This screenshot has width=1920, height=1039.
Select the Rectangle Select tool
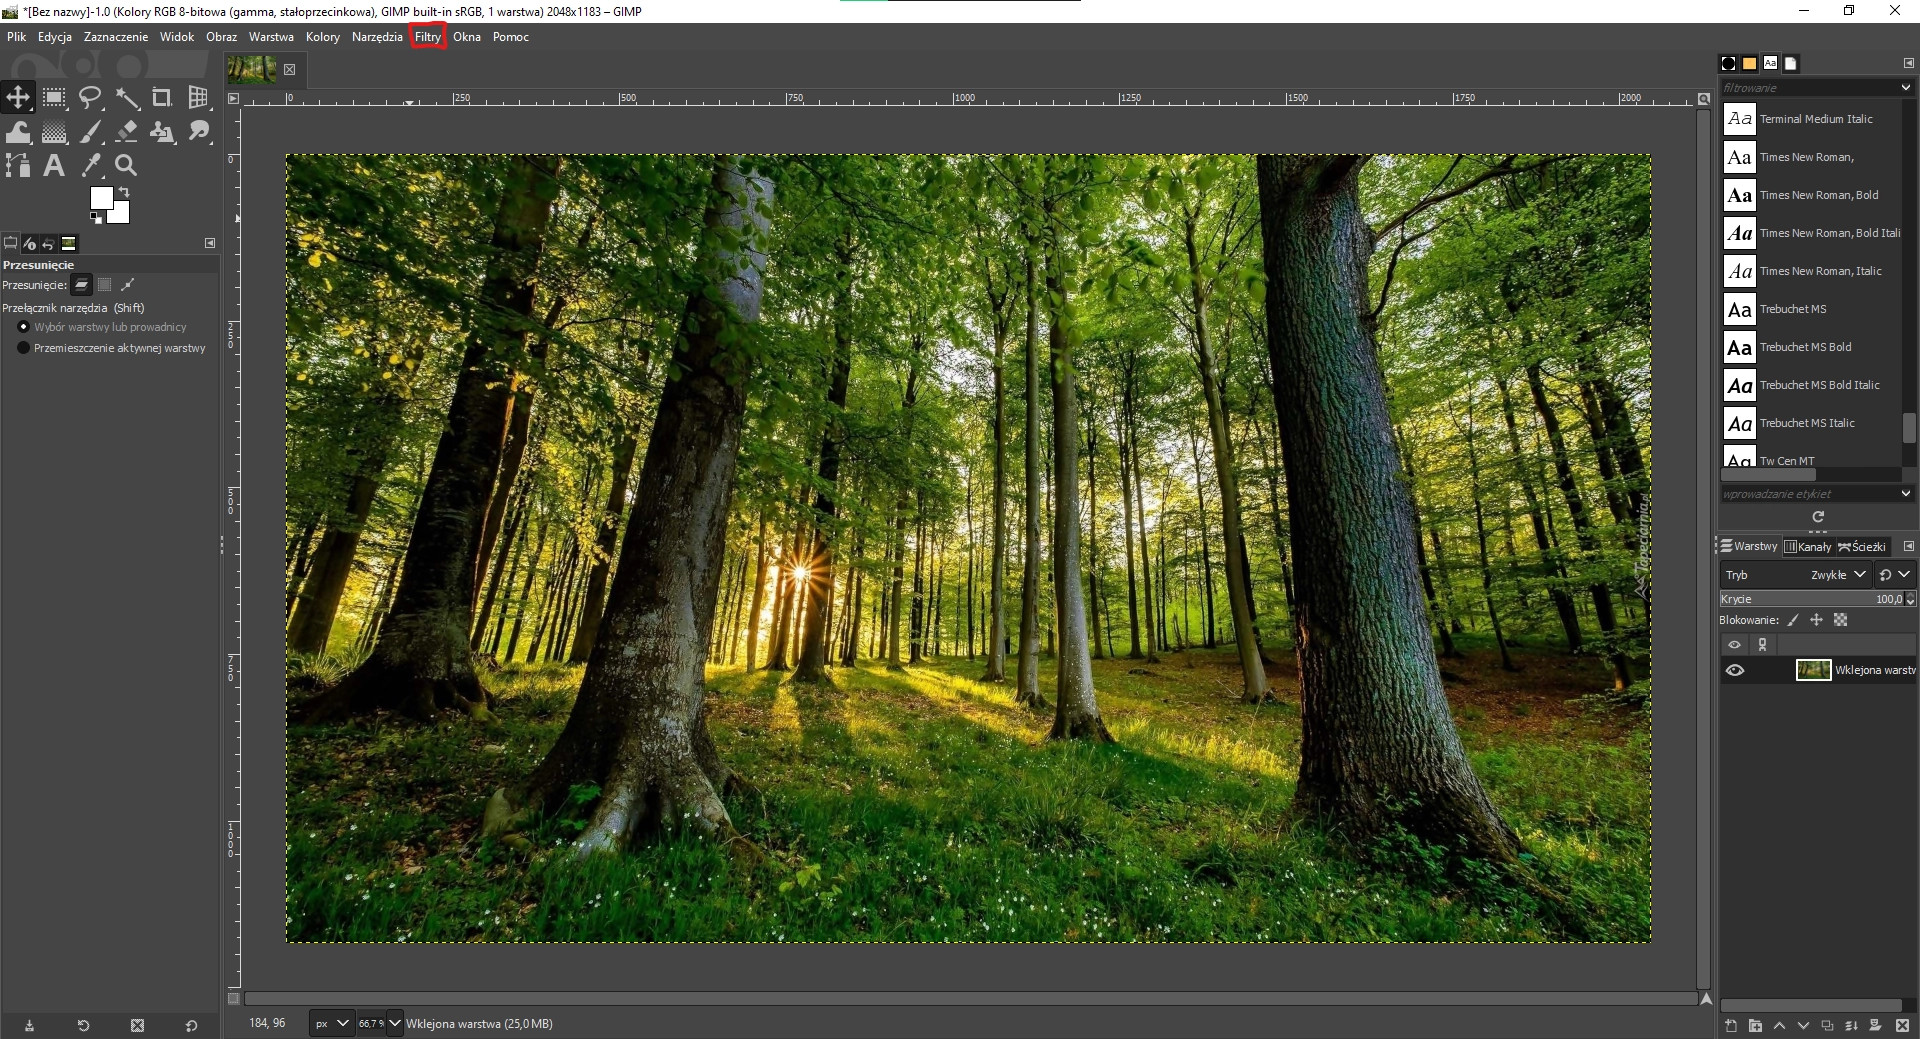[54, 97]
